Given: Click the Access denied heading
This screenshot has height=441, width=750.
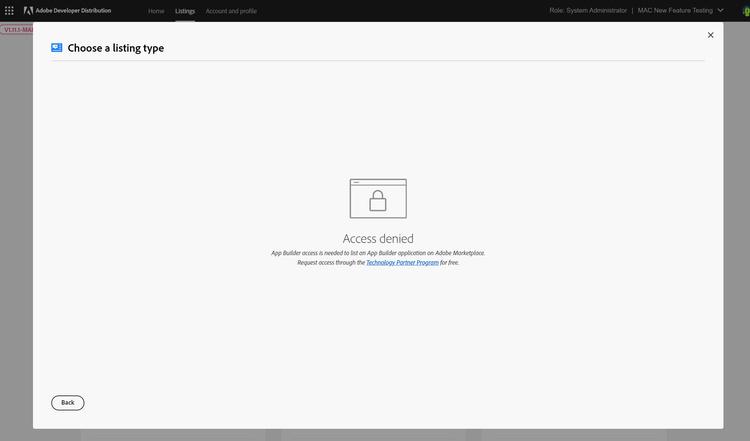Looking at the screenshot, I should [x=378, y=238].
